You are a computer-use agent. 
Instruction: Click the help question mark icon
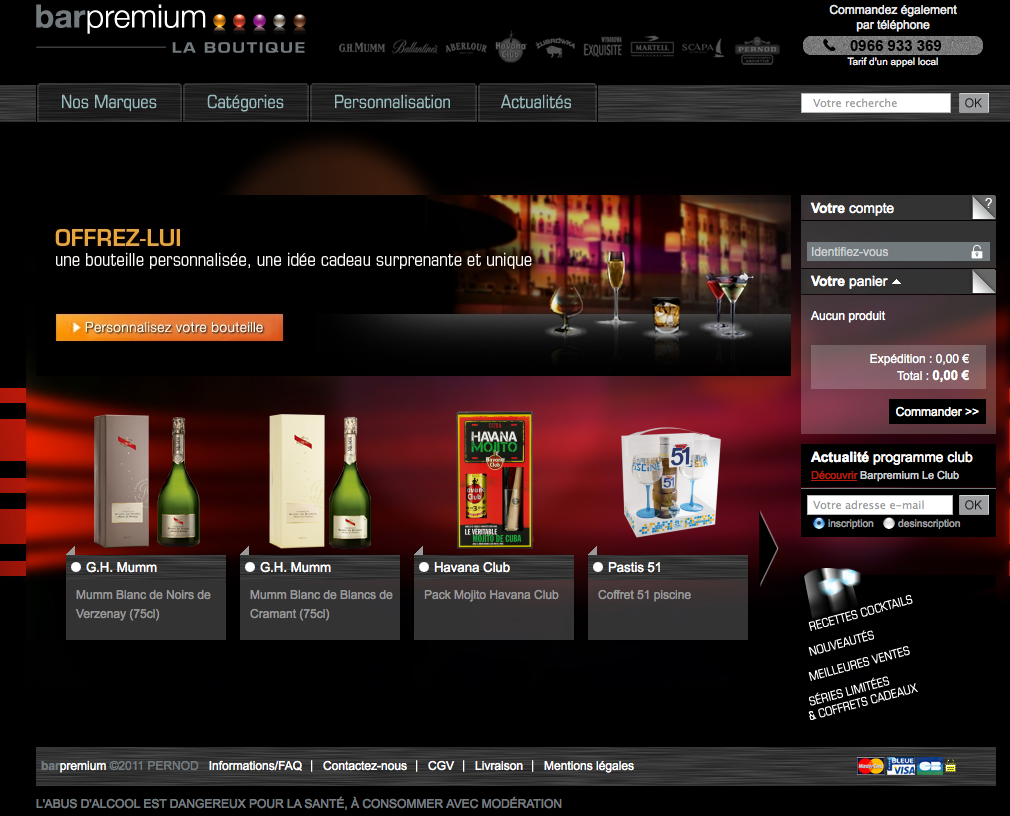pyautogui.click(x=984, y=207)
